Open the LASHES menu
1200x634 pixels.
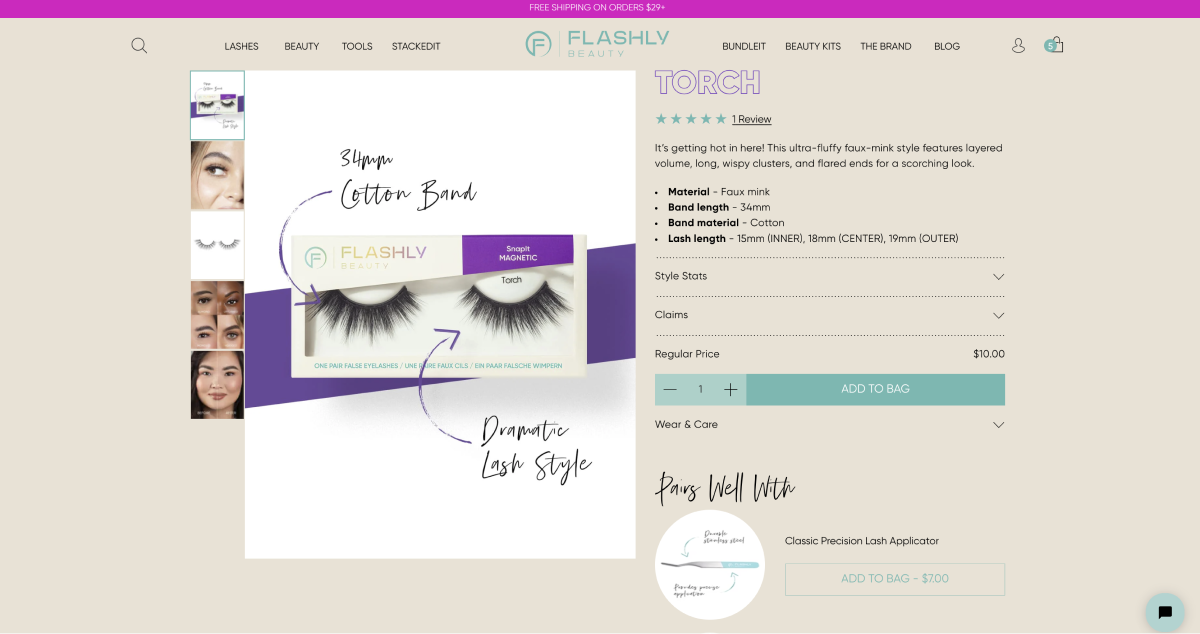click(241, 46)
